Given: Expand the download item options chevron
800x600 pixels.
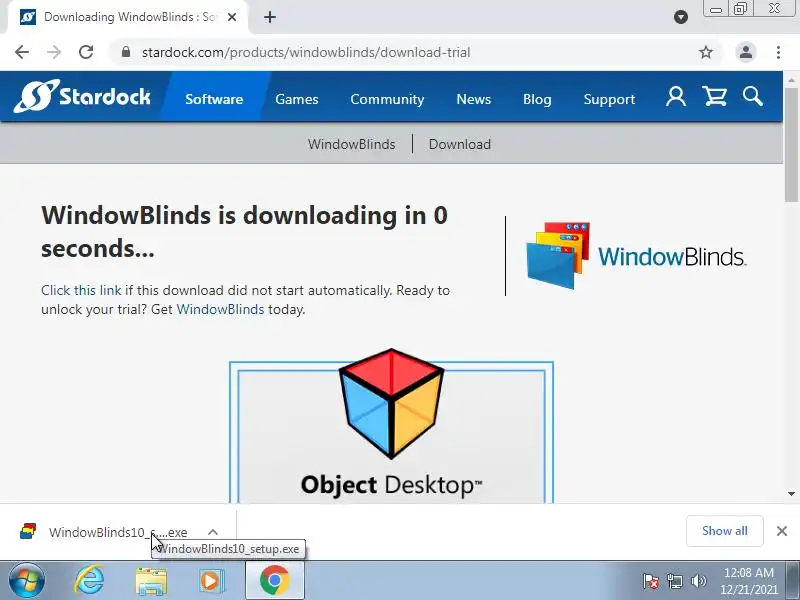Looking at the screenshot, I should (x=213, y=532).
